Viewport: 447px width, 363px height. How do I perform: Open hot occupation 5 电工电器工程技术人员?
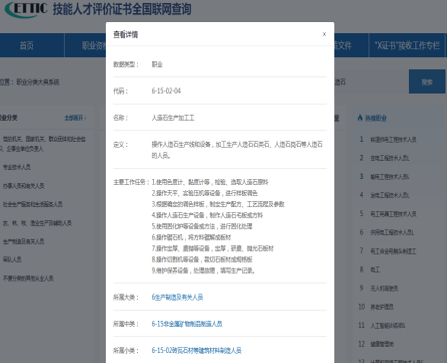pyautogui.click(x=393, y=214)
